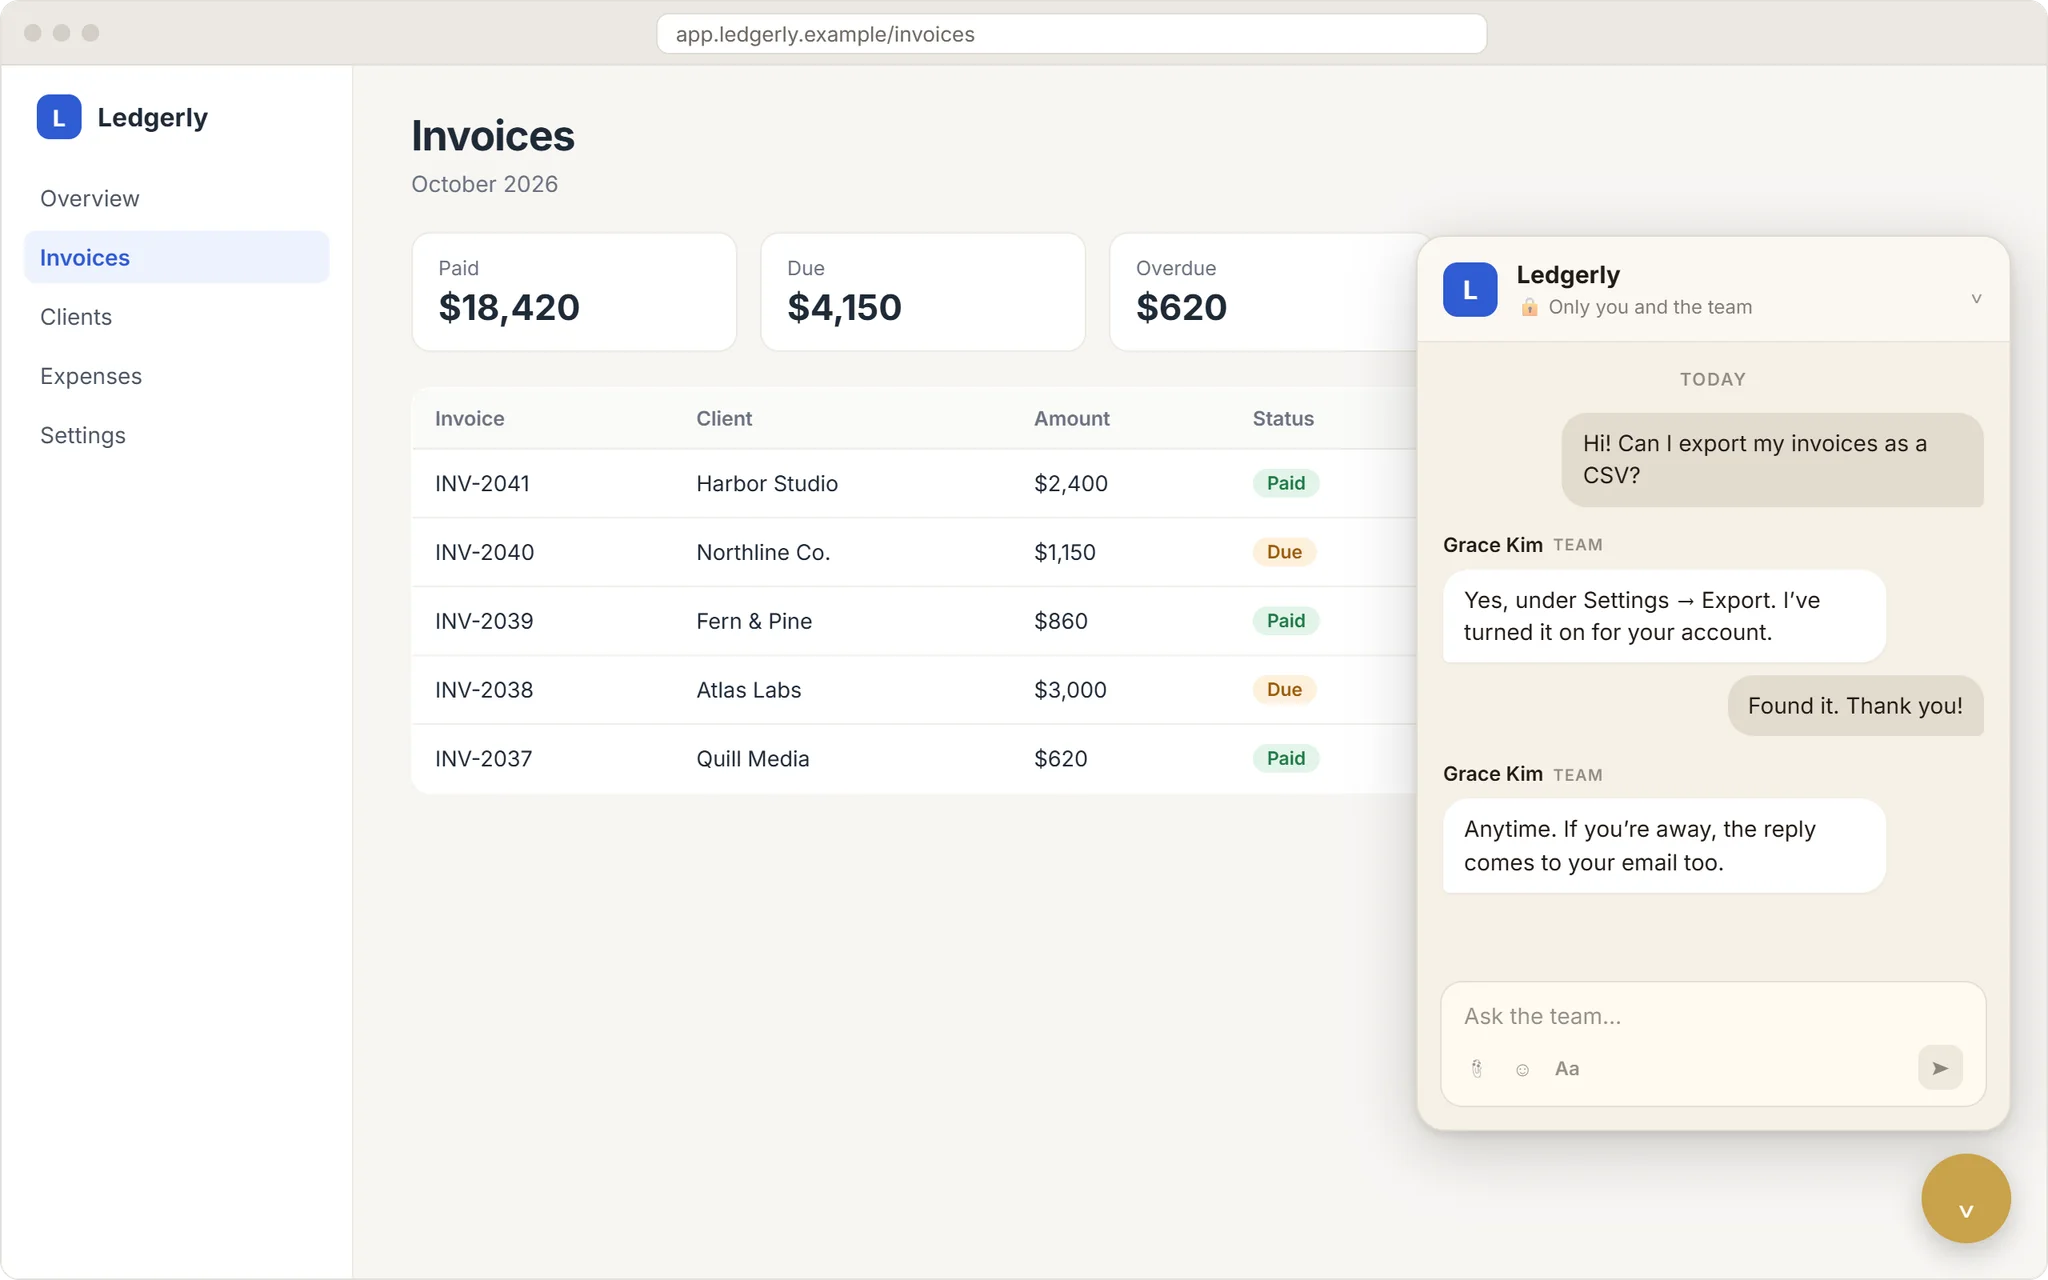Open invoice INV-2041
Viewport: 2048px width, 1280px height.
(482, 484)
